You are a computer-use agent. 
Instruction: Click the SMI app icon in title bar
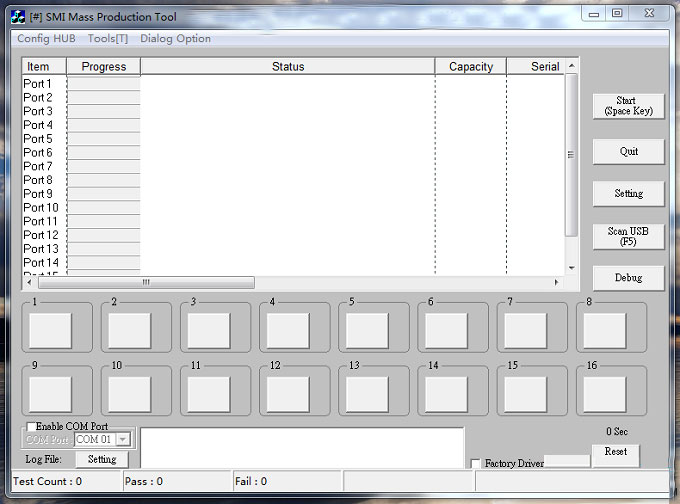[18, 17]
